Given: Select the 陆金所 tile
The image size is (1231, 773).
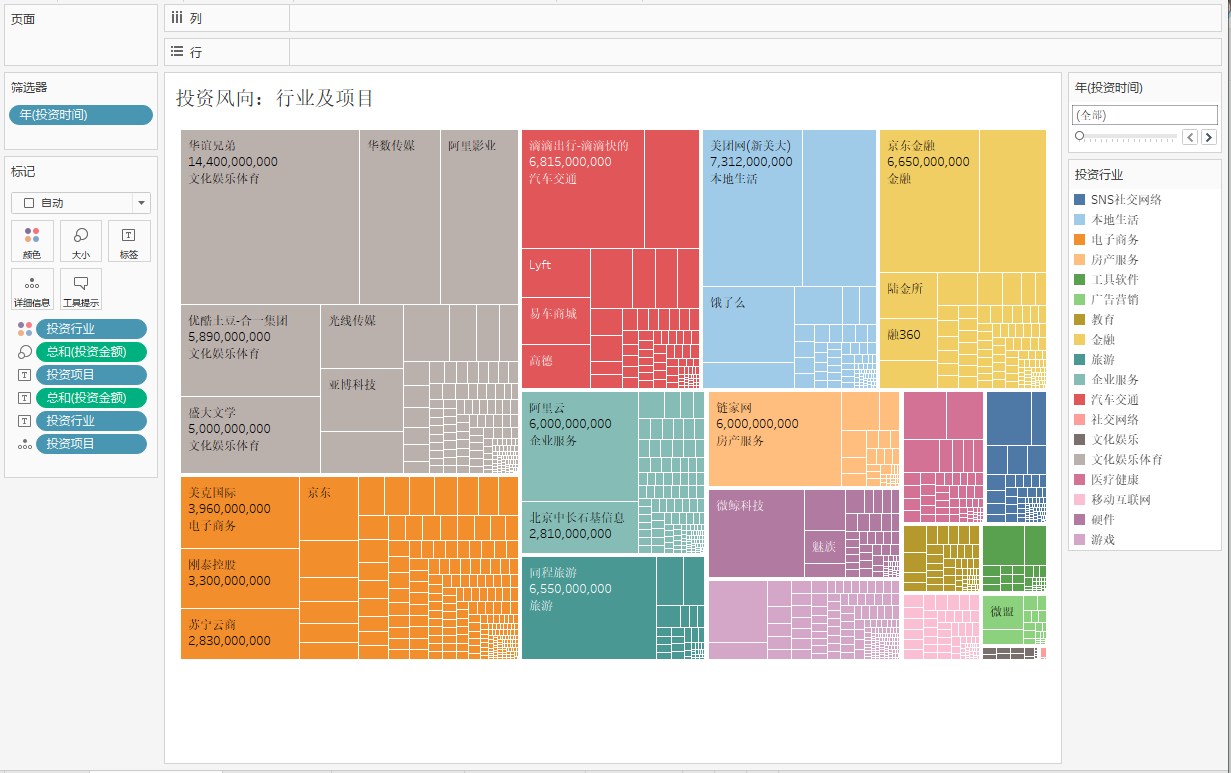Looking at the screenshot, I should pyautogui.click(x=909, y=296).
